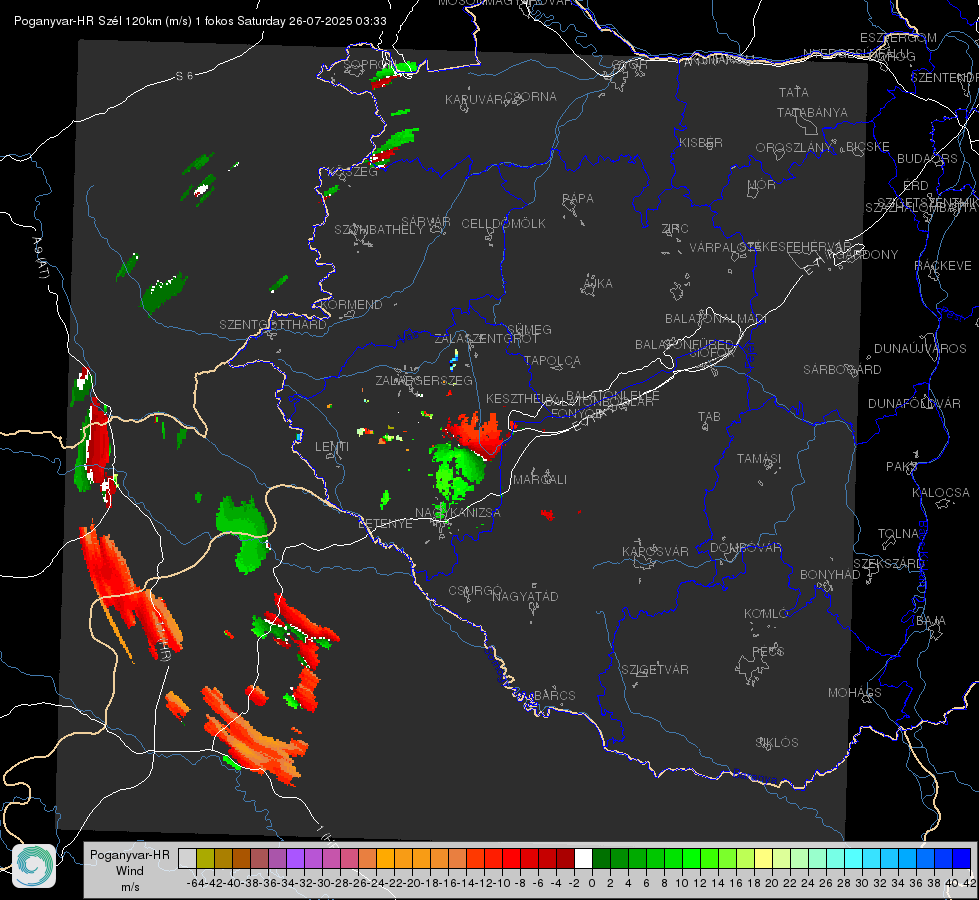Click the Poganyvar-HR Wind m/s legend label
The width and height of the screenshot is (979, 900).
click(129, 871)
